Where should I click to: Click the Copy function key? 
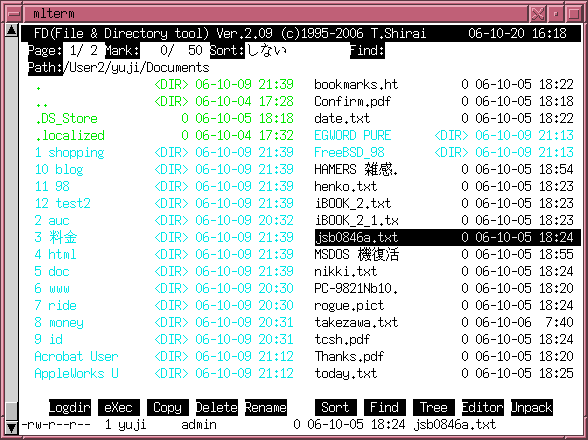[168, 407]
